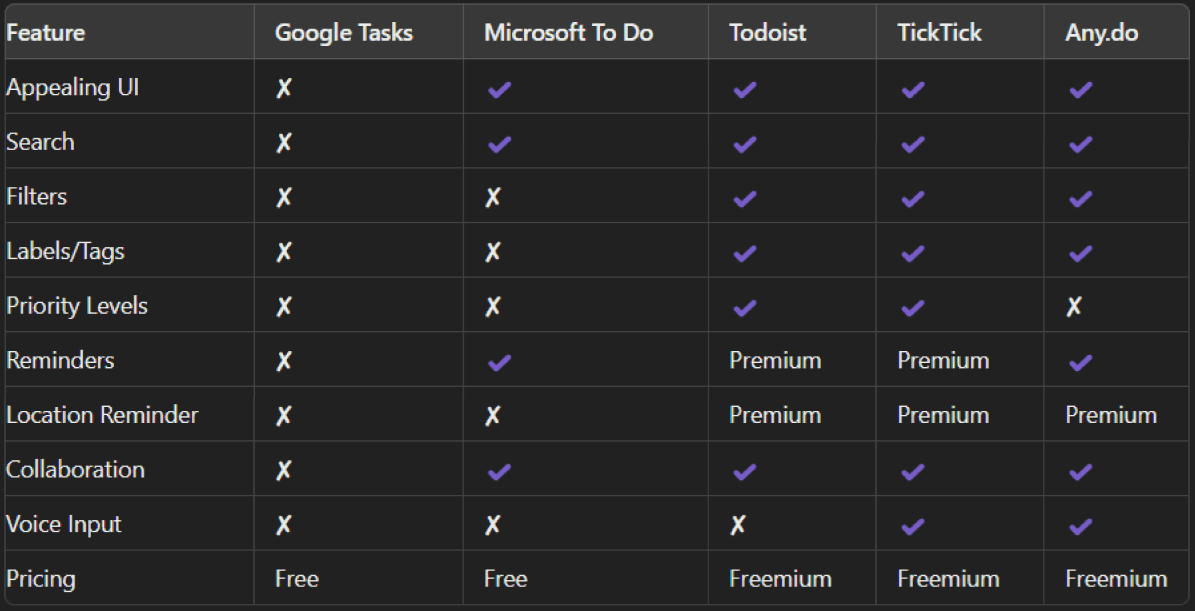Click the Todoist Reminders Premium cell

(x=775, y=361)
